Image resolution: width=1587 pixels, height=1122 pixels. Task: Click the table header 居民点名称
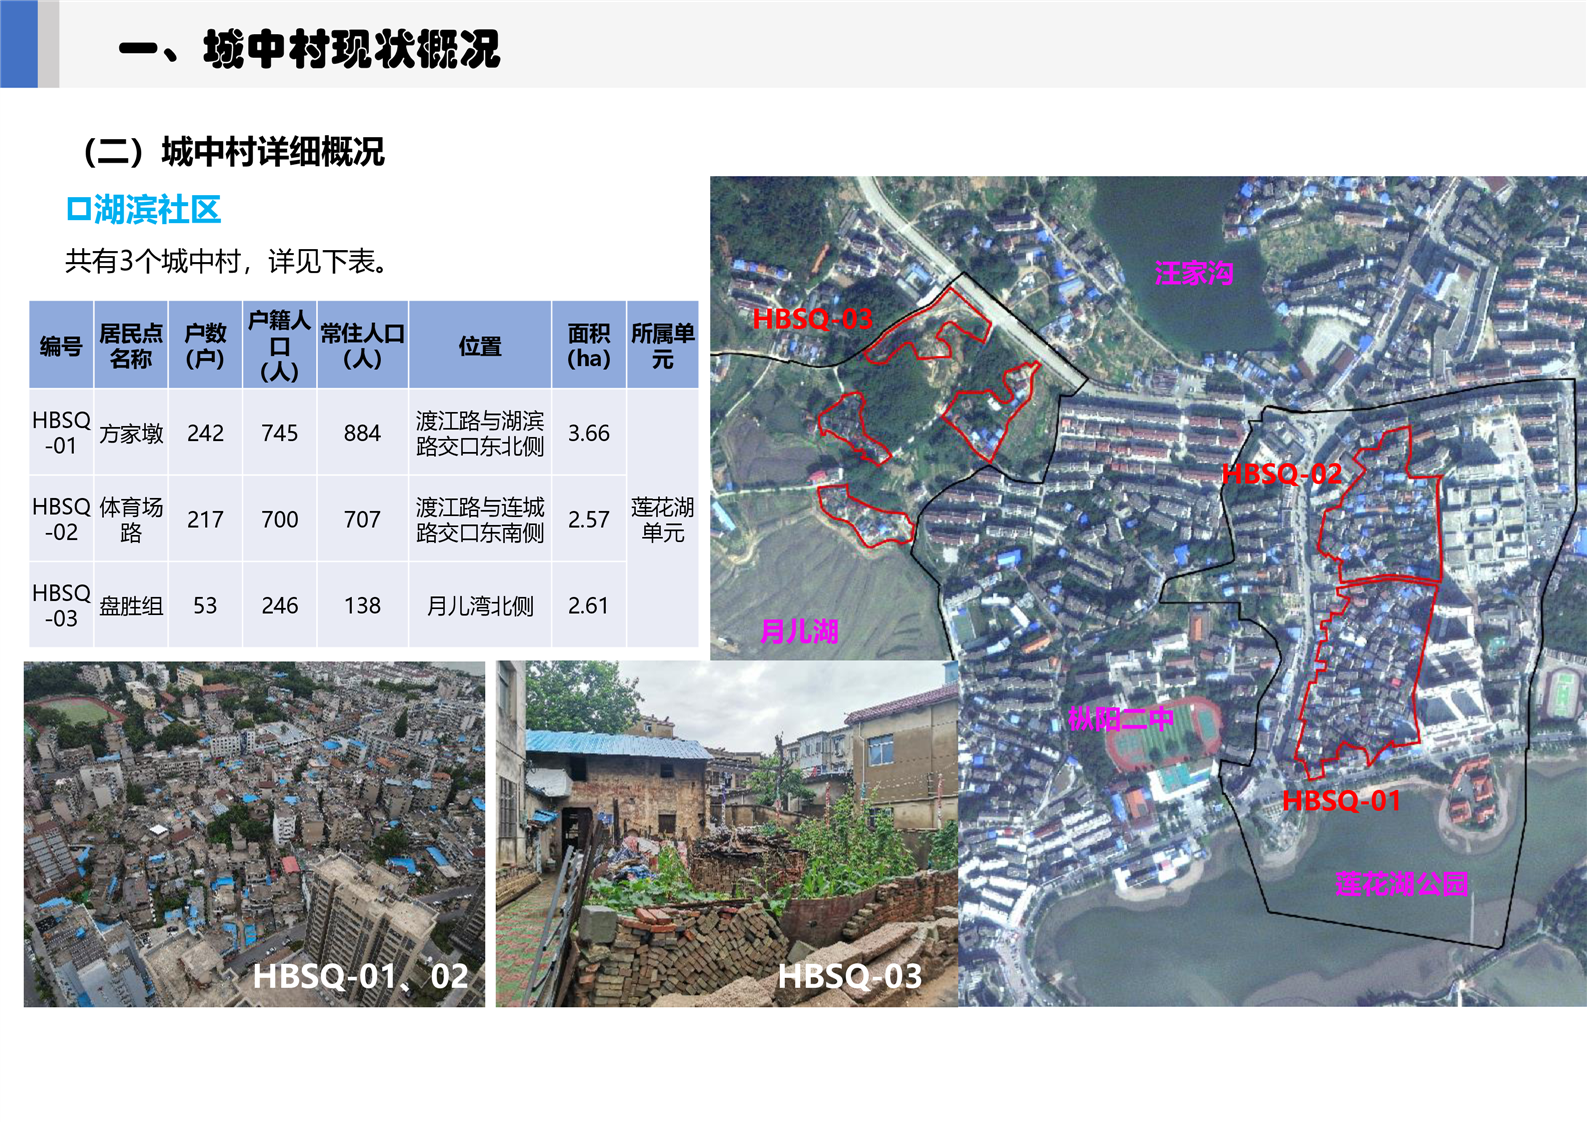pos(131,345)
